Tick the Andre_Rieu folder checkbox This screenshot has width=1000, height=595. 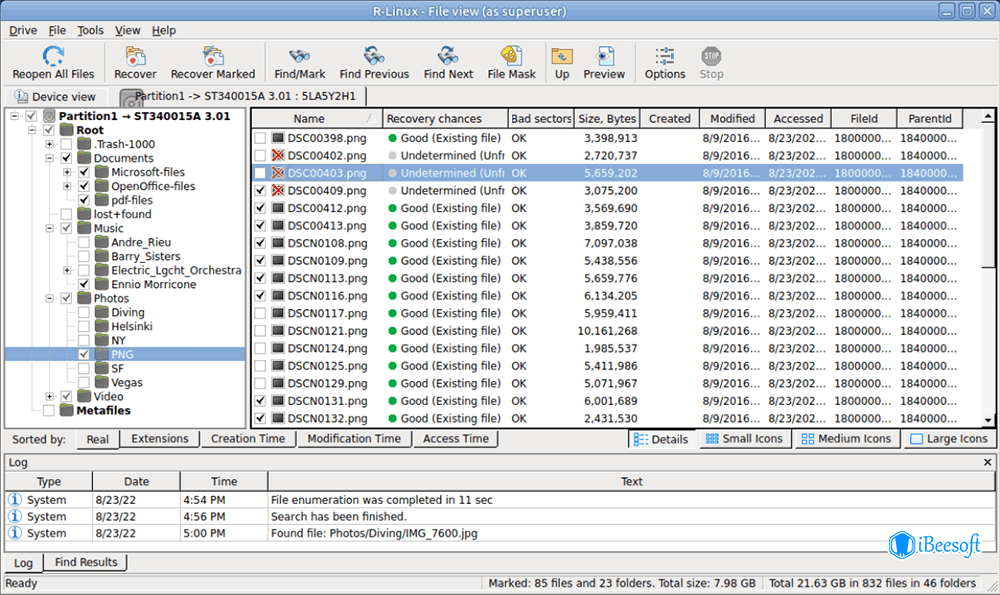[x=84, y=242]
